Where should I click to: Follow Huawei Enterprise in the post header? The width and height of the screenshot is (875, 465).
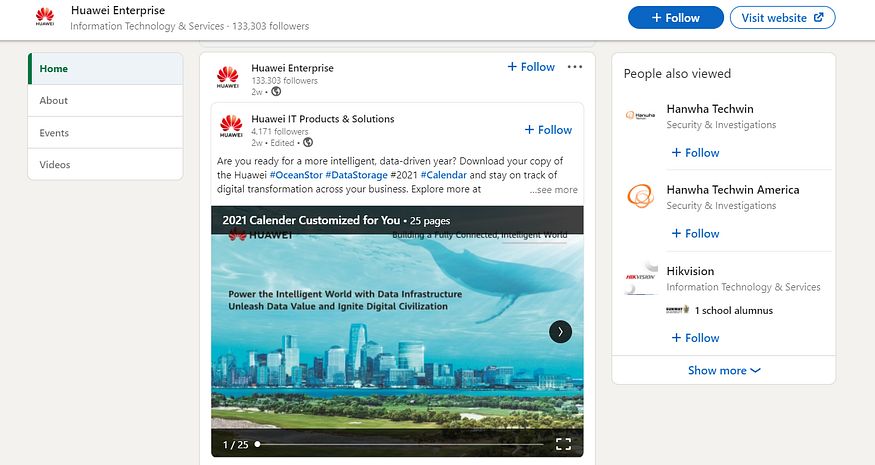click(x=531, y=67)
